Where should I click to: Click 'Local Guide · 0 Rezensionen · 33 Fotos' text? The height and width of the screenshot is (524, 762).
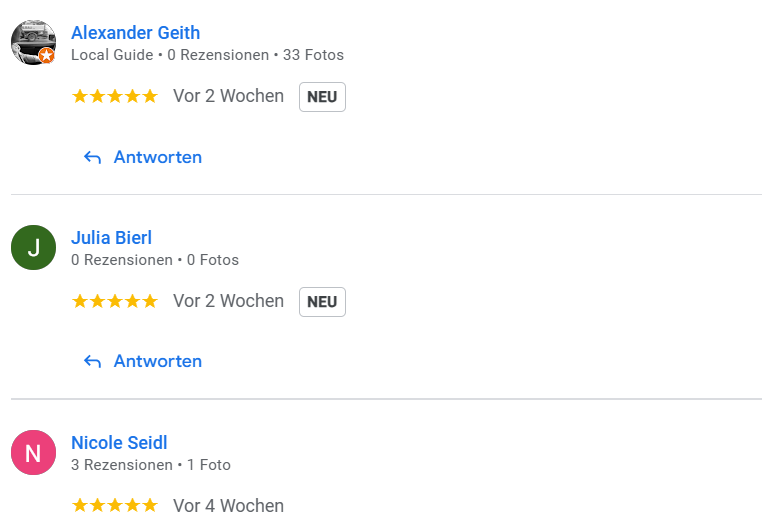pyautogui.click(x=207, y=55)
